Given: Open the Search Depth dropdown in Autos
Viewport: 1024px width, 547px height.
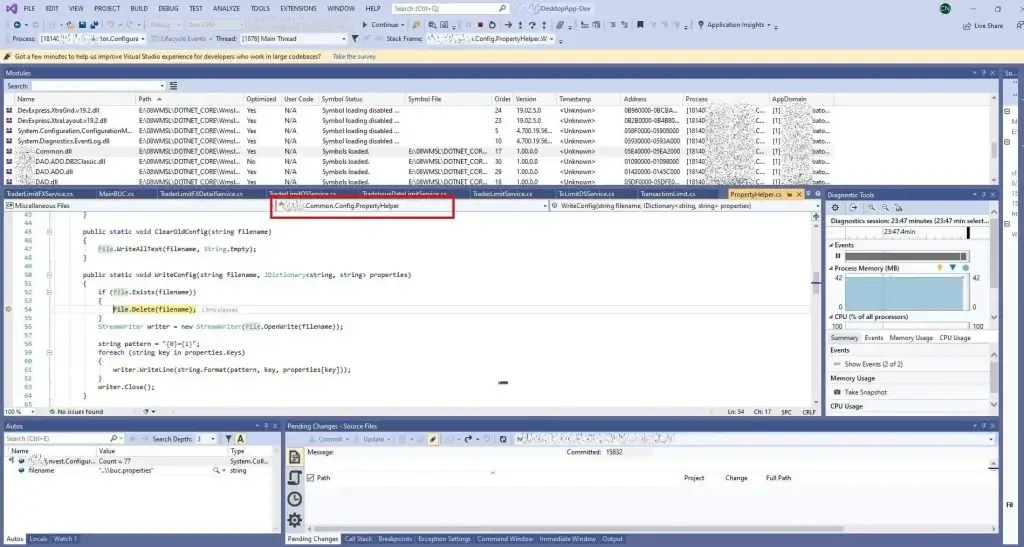Looking at the screenshot, I should (x=206, y=439).
